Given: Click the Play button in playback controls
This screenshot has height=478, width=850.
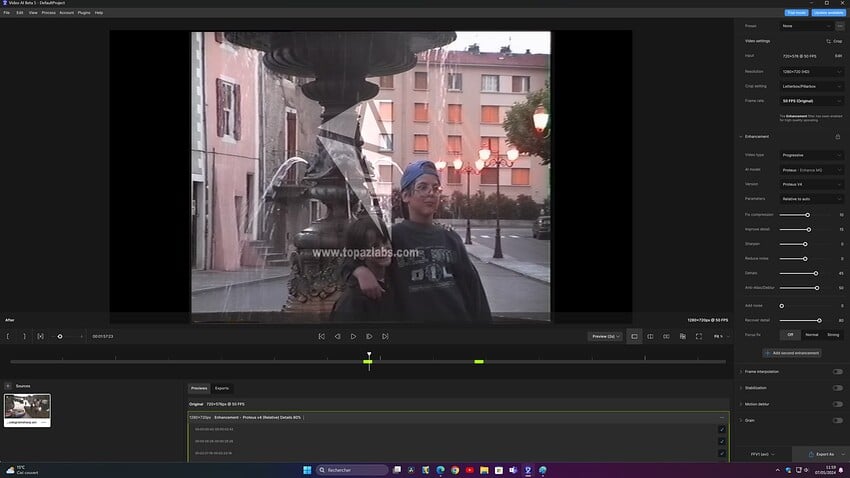Looking at the screenshot, I should 353,336.
